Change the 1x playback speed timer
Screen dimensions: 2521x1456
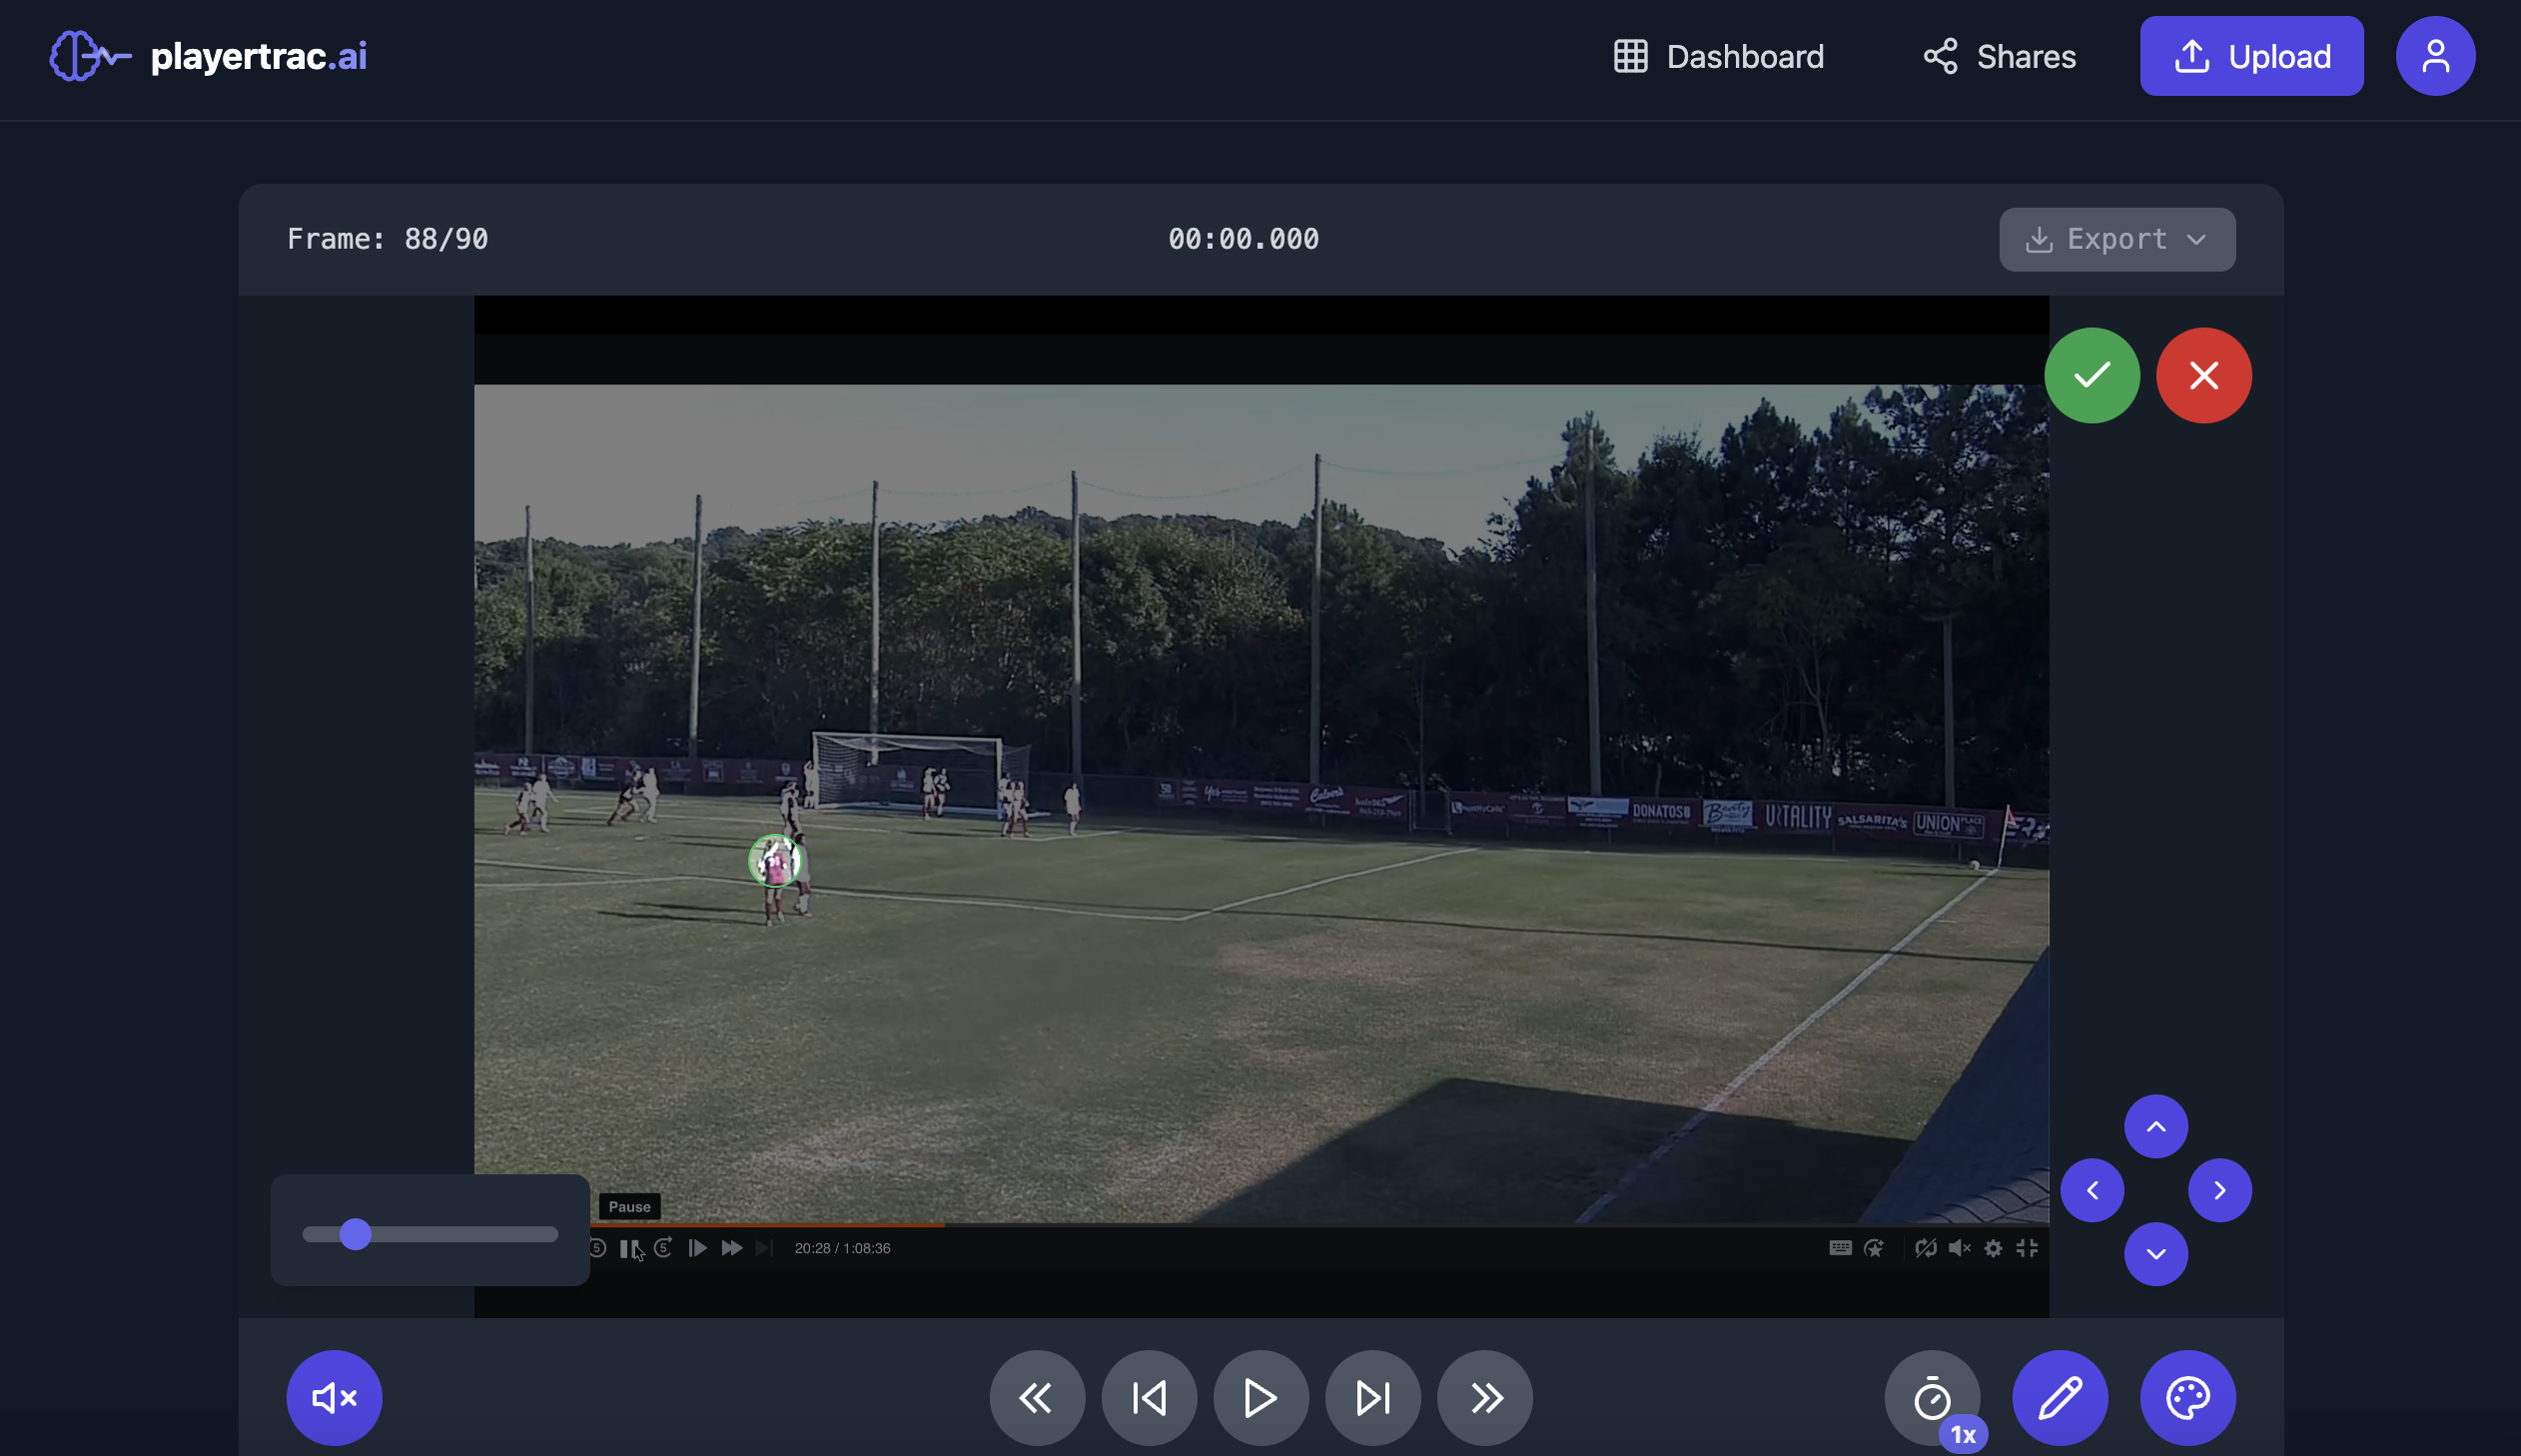[x=1932, y=1397]
